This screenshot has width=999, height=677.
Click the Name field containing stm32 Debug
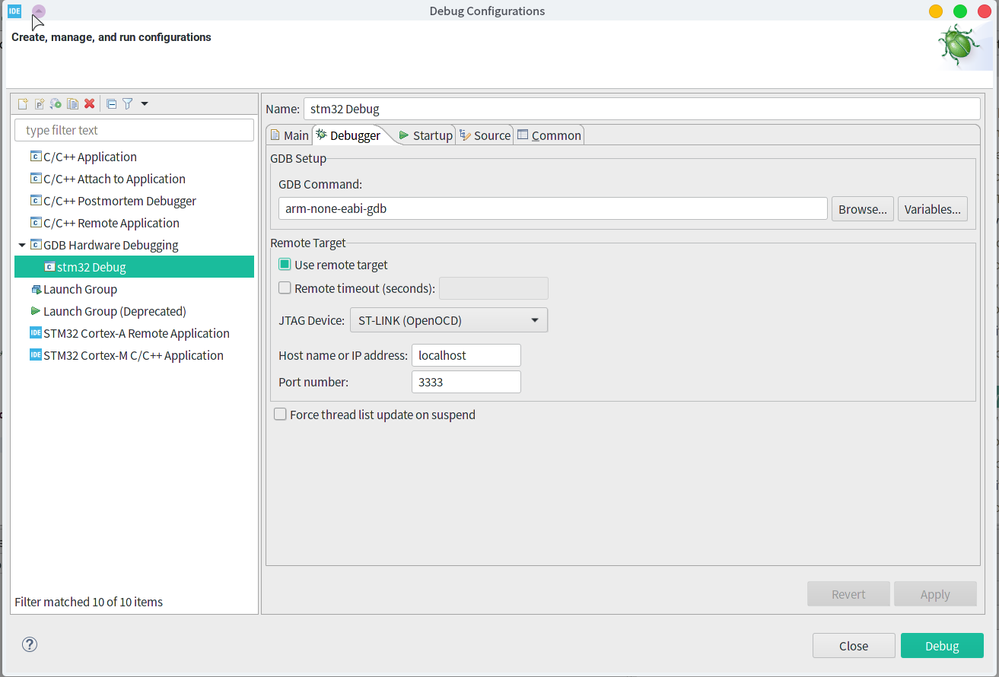(642, 109)
